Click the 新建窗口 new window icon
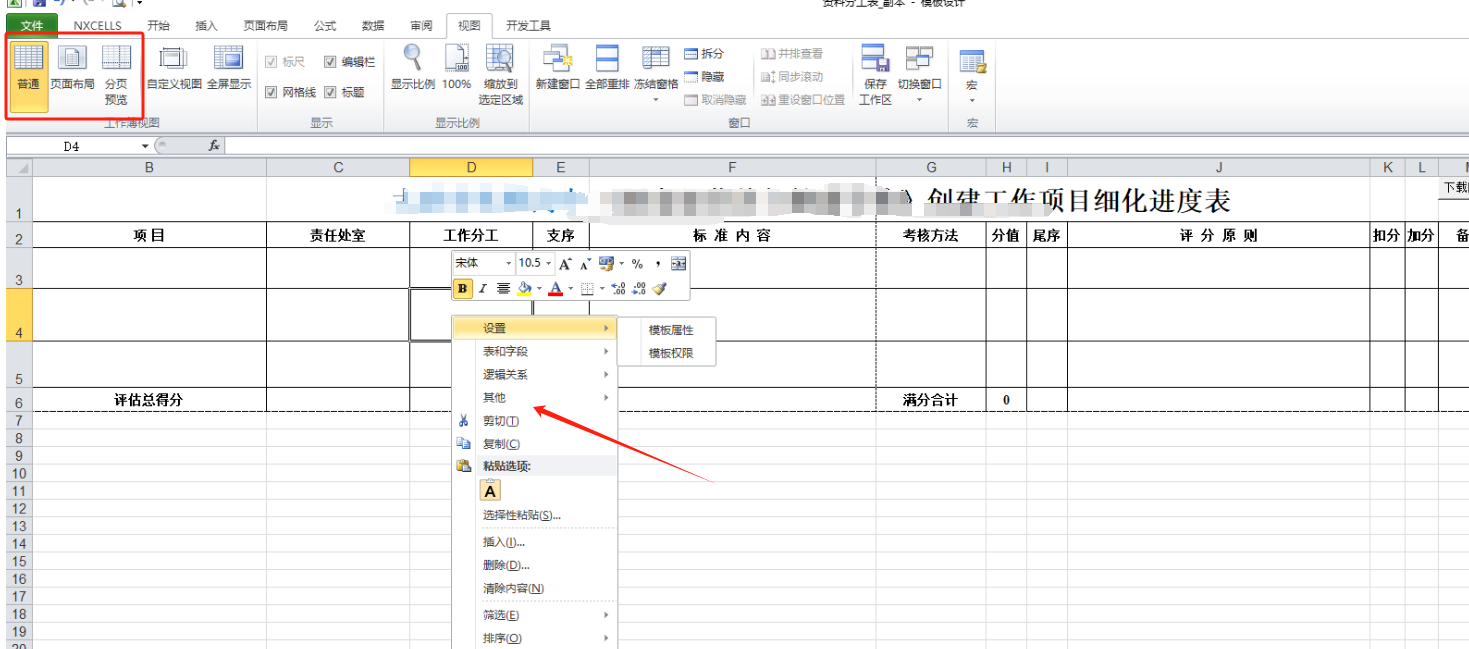Image resolution: width=1469 pixels, height=649 pixels. pos(557,68)
